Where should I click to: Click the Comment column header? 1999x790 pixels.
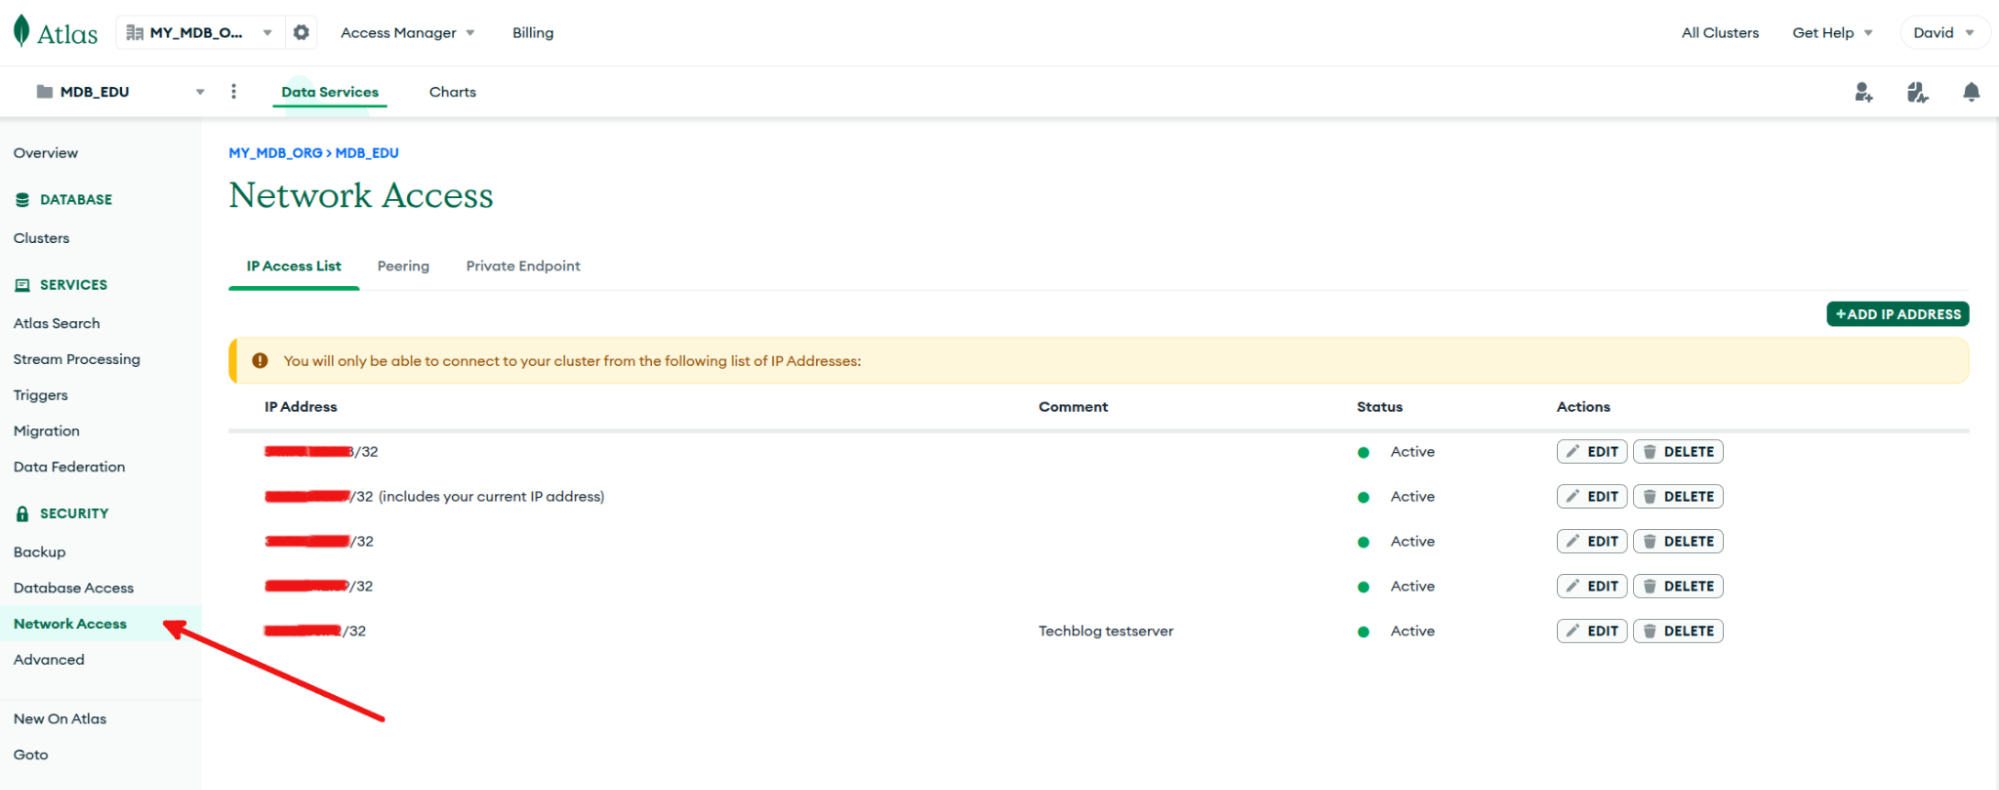tap(1073, 407)
